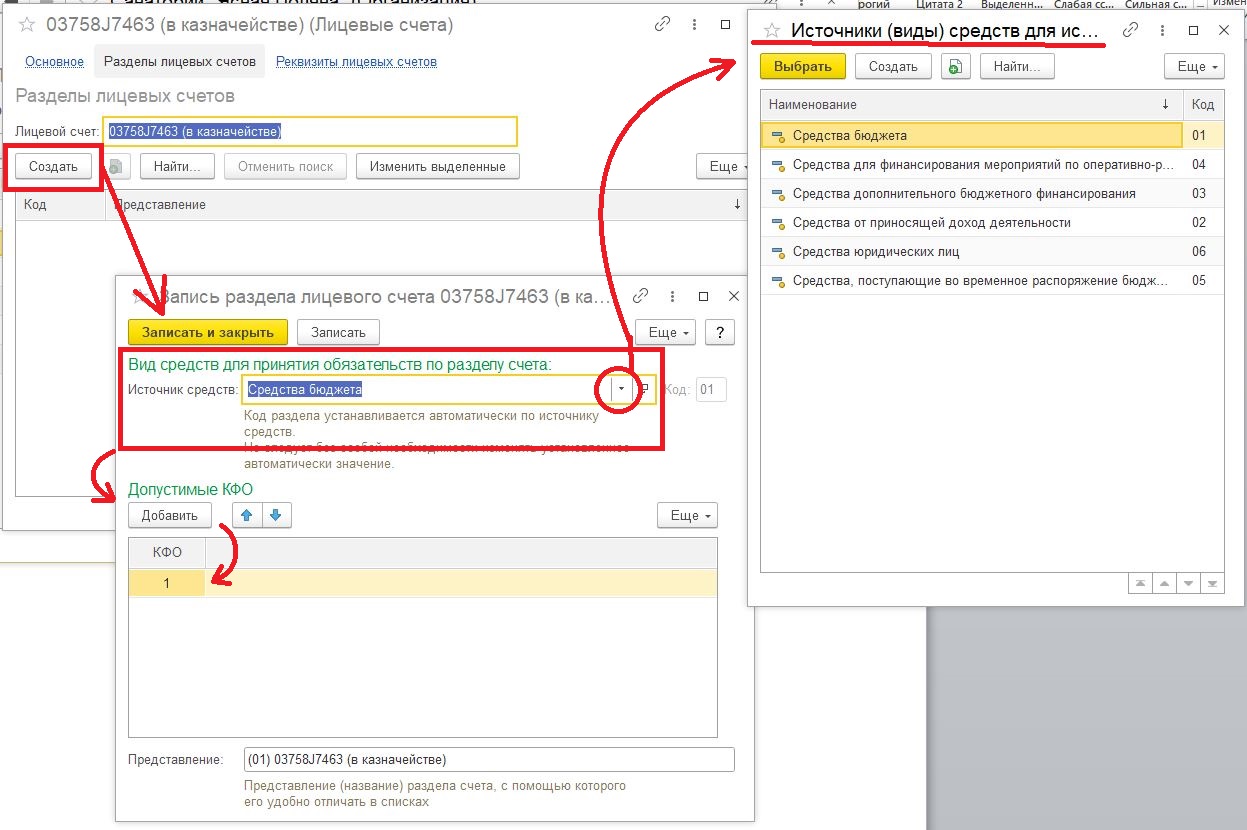This screenshot has height=830, width=1247.
Task: Open Еще menu in Источники средств window
Action: [x=1194, y=66]
